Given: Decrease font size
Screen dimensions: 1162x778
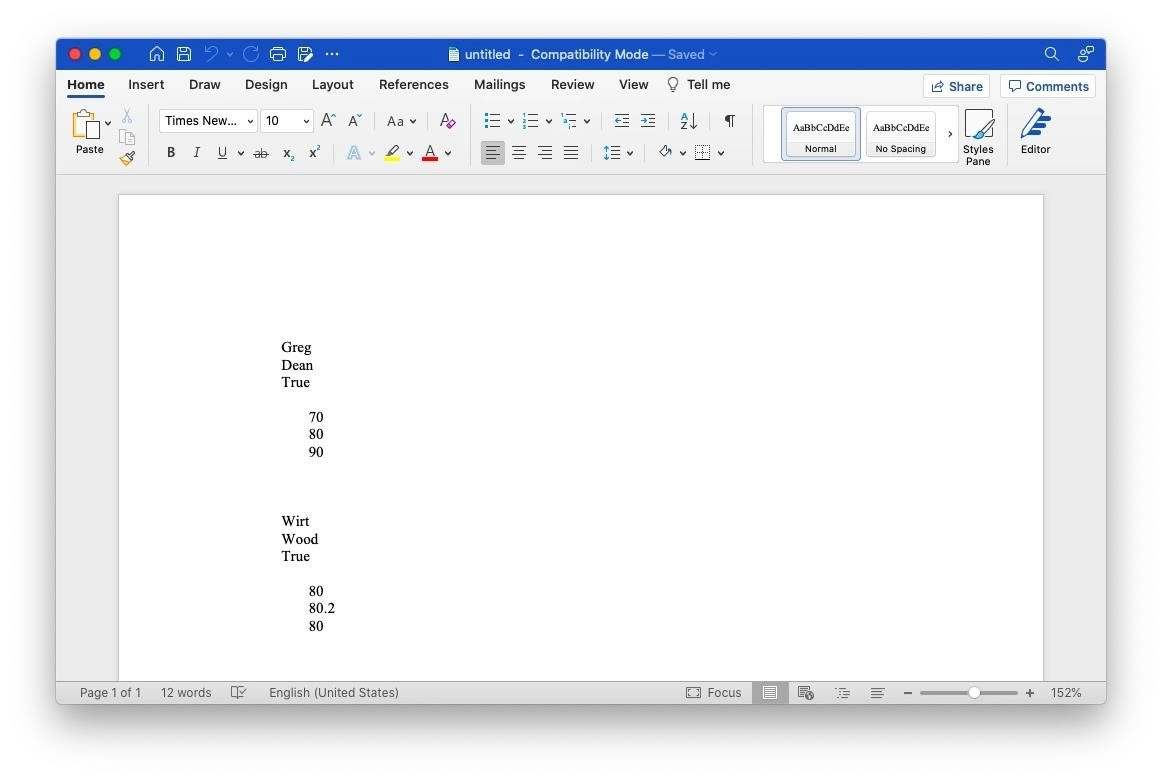Looking at the screenshot, I should pyautogui.click(x=355, y=121).
